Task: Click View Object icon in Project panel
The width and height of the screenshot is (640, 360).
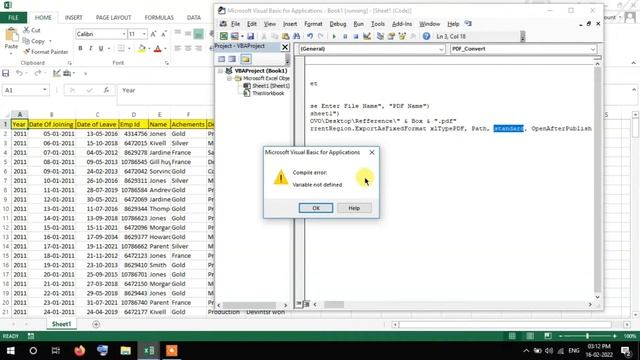Action: [232, 59]
